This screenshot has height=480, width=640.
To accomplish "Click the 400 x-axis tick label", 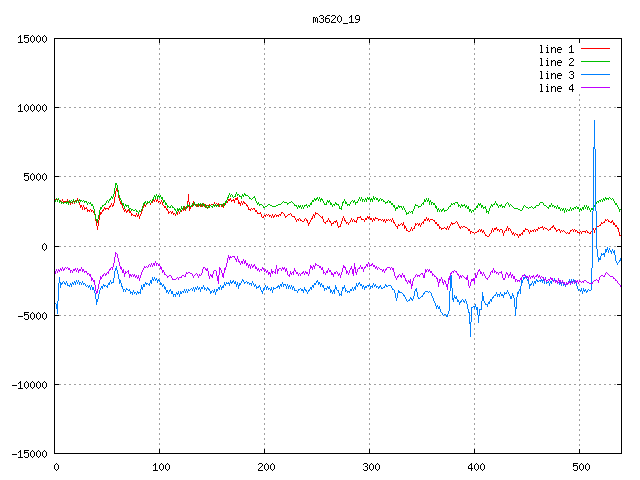I will click(x=474, y=466).
